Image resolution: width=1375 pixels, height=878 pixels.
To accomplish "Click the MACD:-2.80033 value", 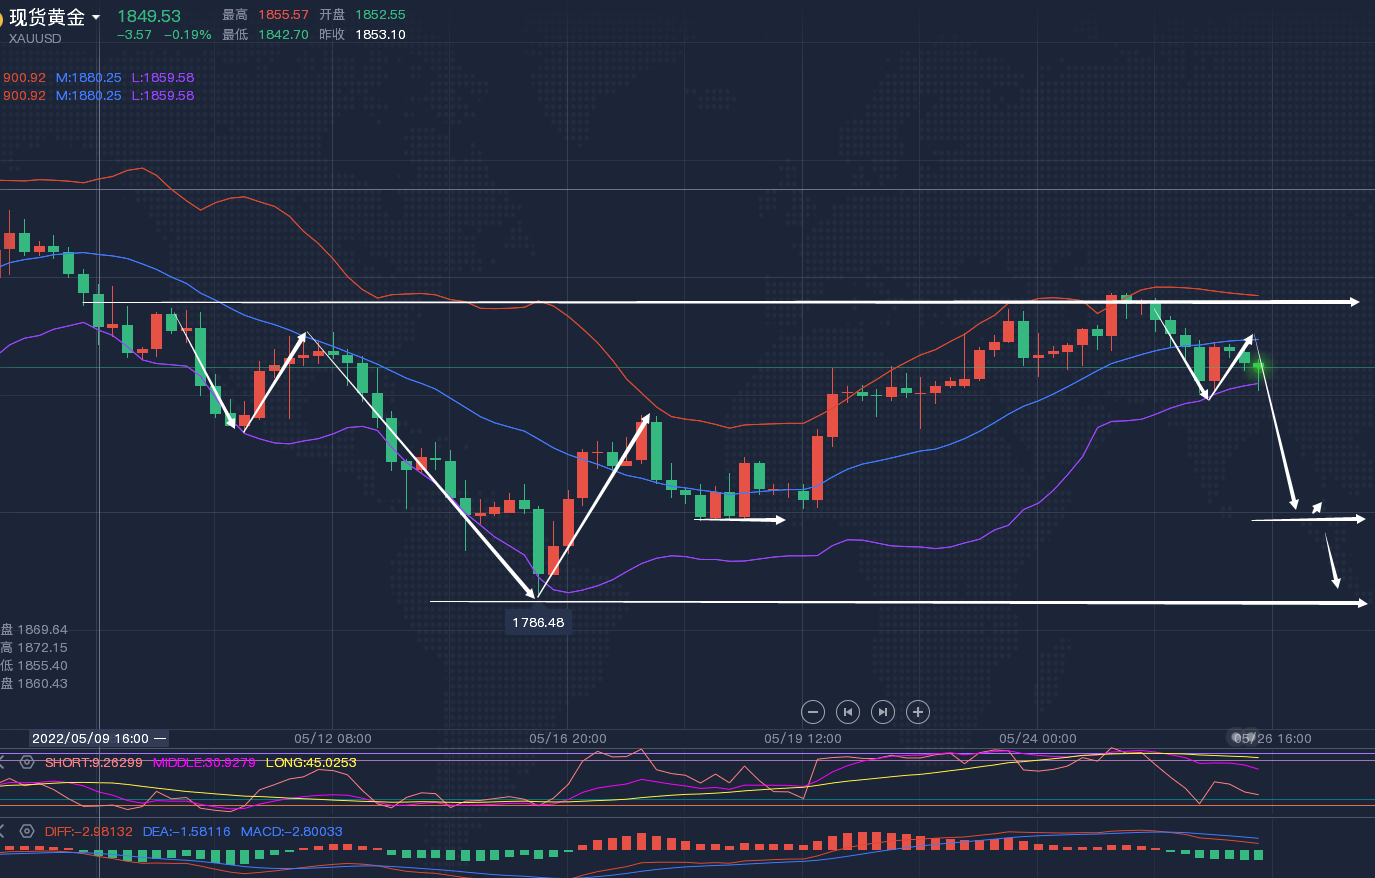I will tap(292, 831).
